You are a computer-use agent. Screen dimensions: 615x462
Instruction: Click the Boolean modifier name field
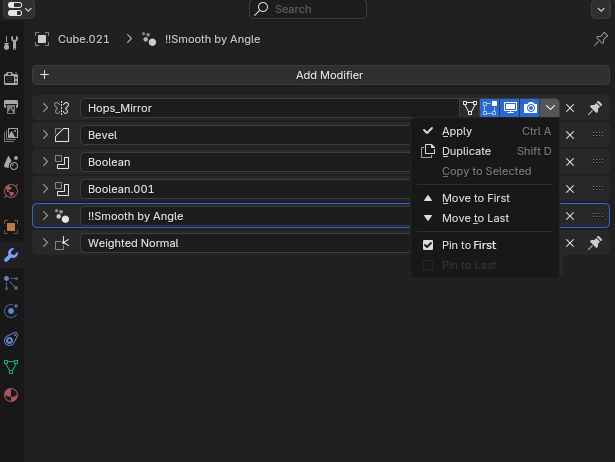[x=245, y=162]
